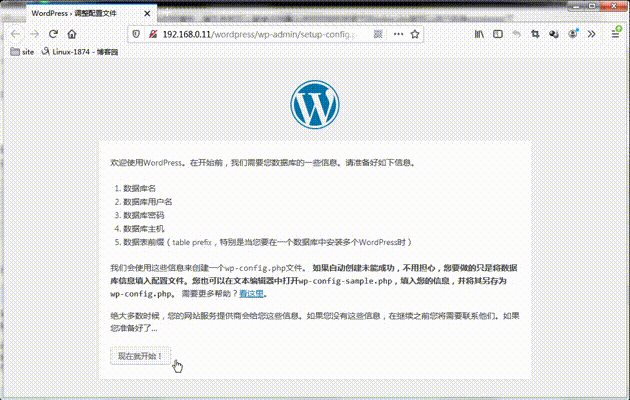Click the browser Back arrow

coord(15,34)
